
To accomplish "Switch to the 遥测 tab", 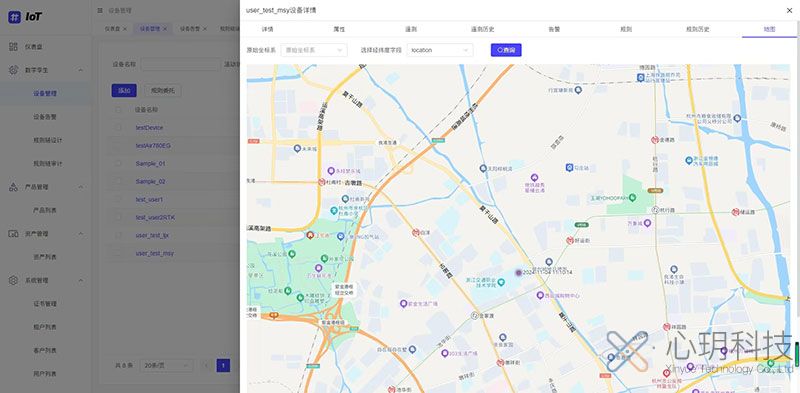I will (x=411, y=29).
